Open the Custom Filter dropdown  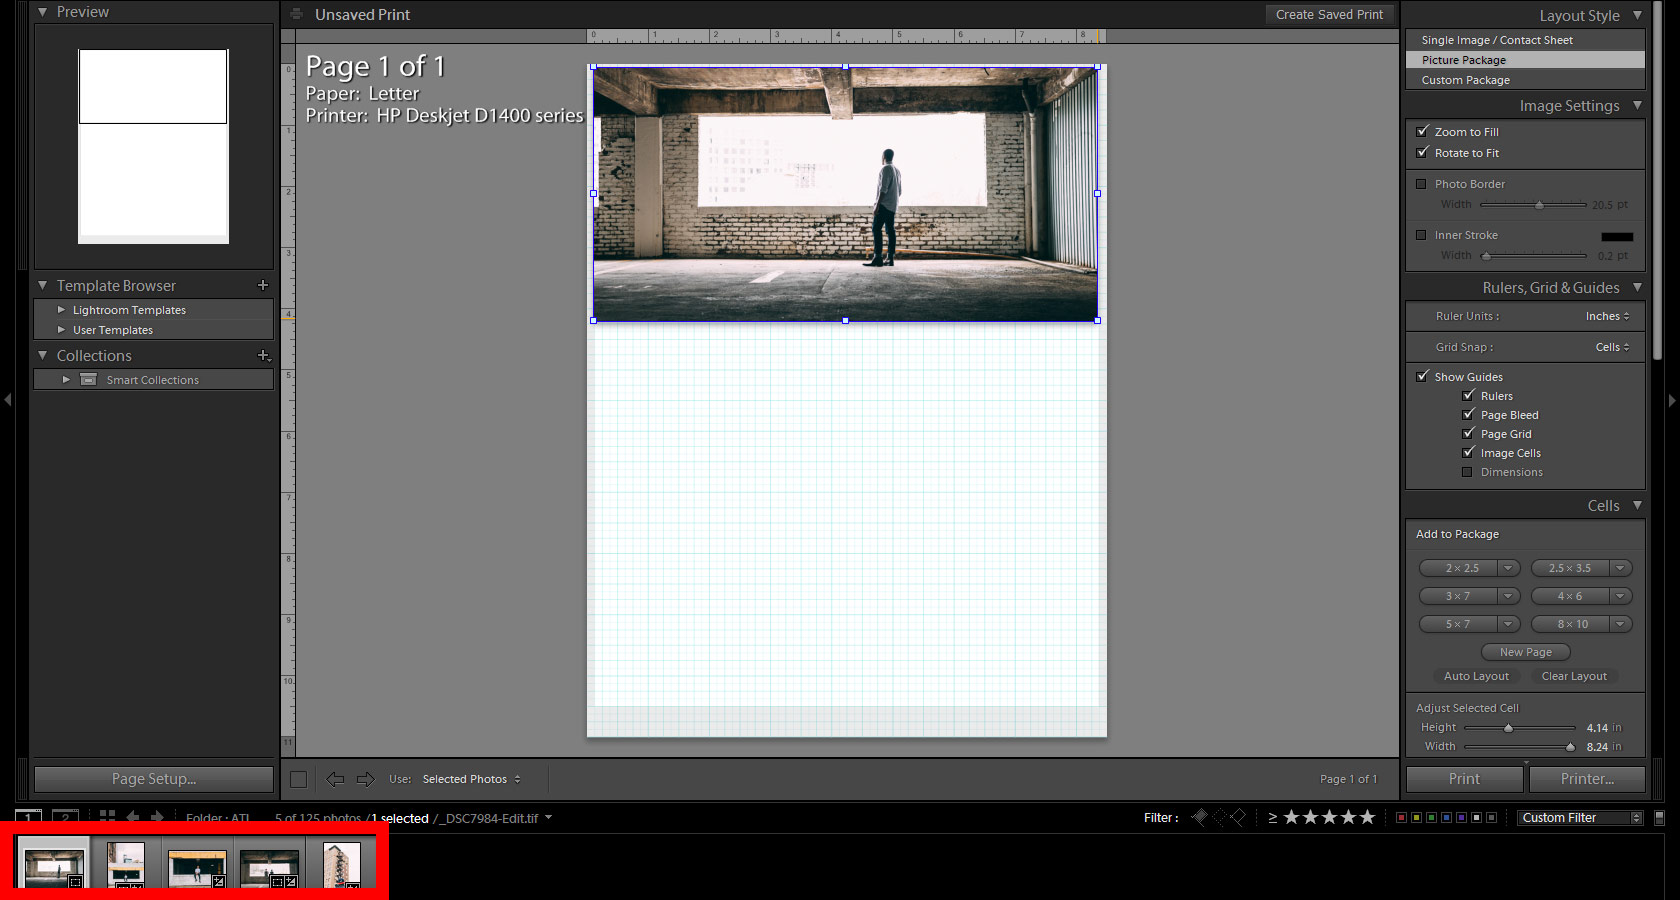coord(1580,817)
